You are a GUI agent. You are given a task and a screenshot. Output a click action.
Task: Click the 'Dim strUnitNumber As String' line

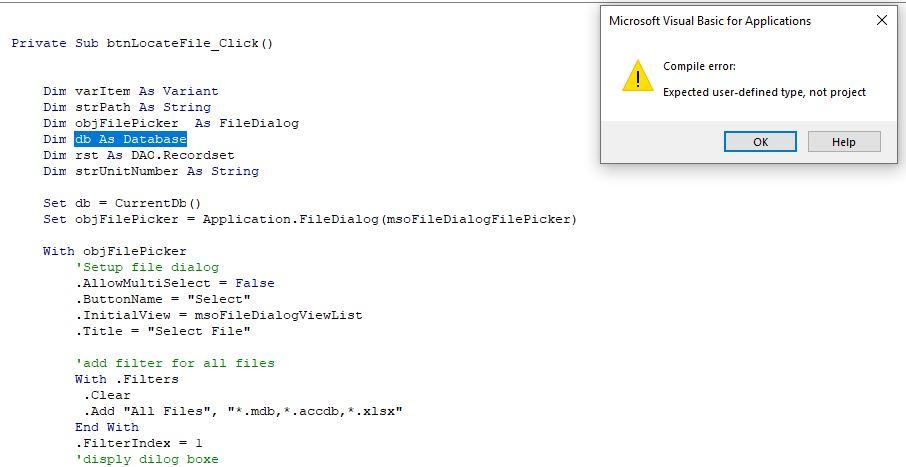[151, 172]
